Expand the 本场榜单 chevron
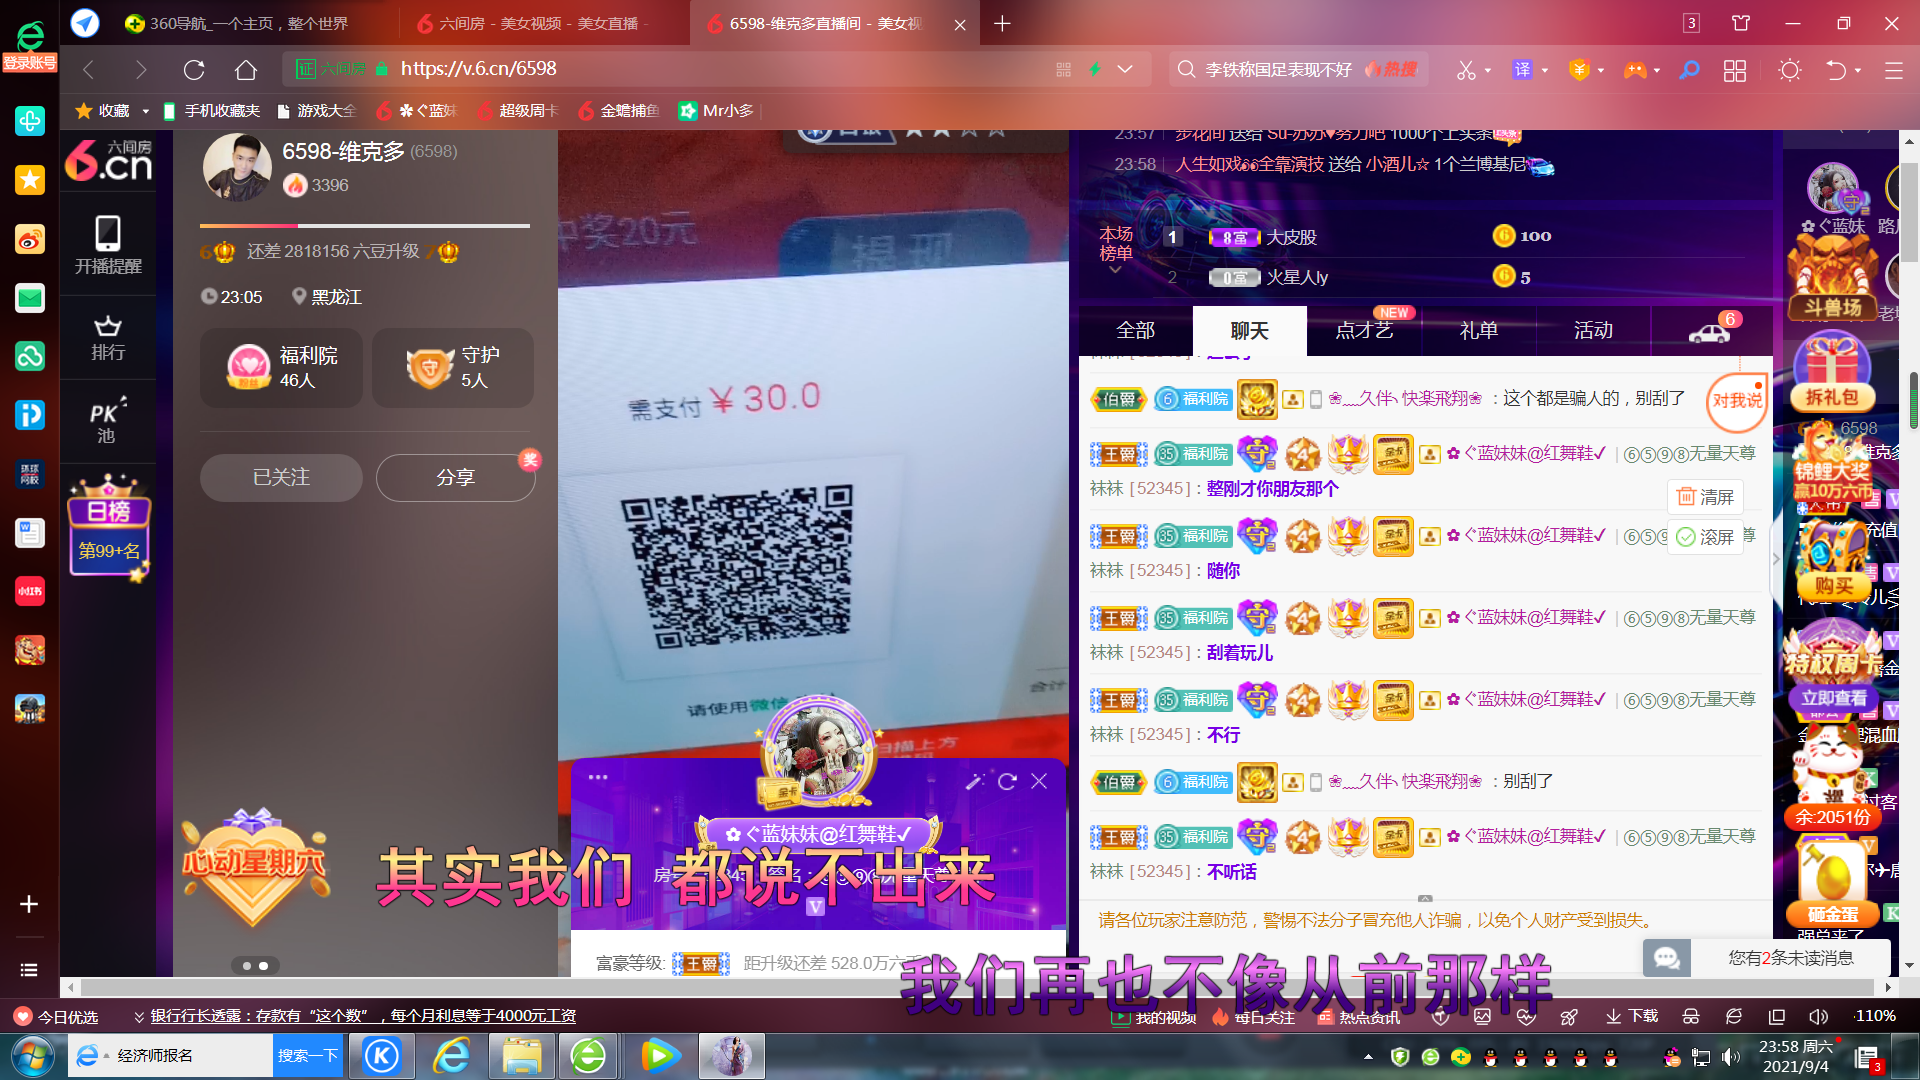The image size is (1920, 1080). [x=1115, y=270]
